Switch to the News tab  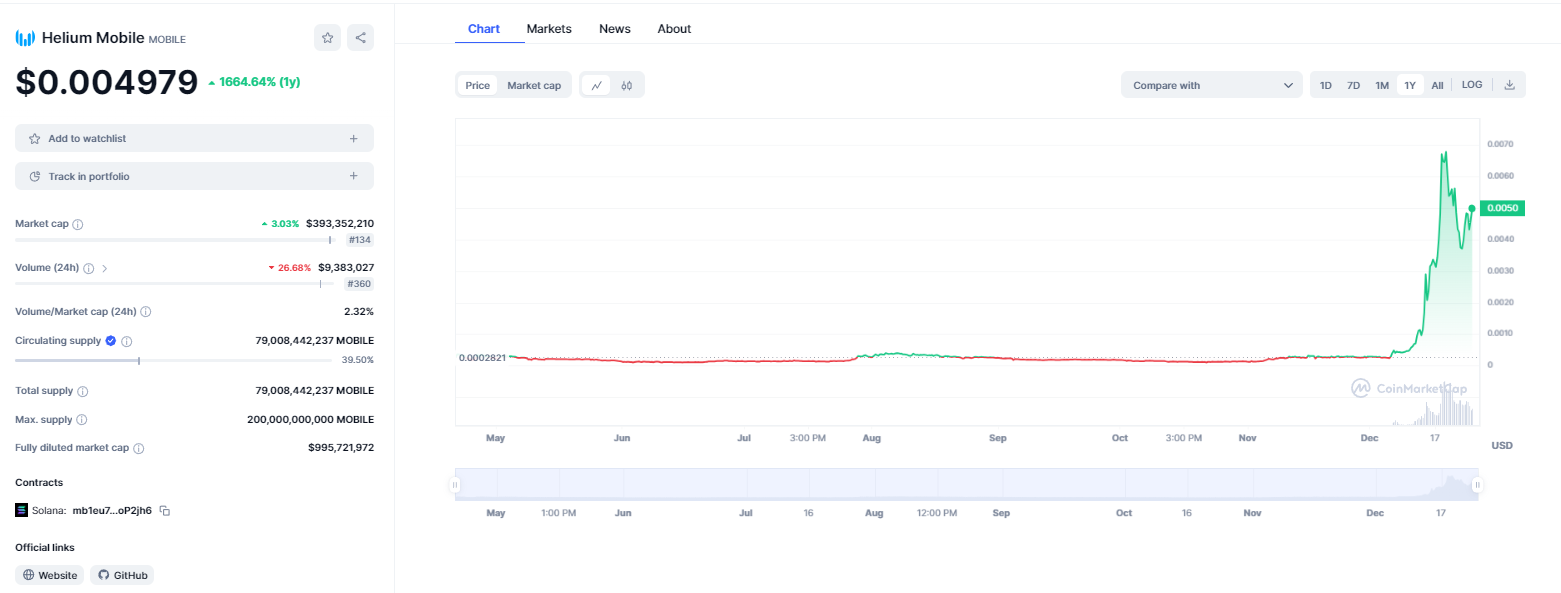click(x=614, y=29)
